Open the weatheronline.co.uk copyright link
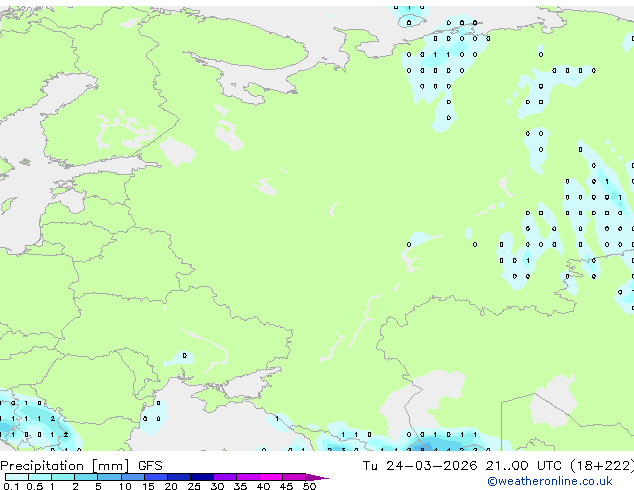 549,481
